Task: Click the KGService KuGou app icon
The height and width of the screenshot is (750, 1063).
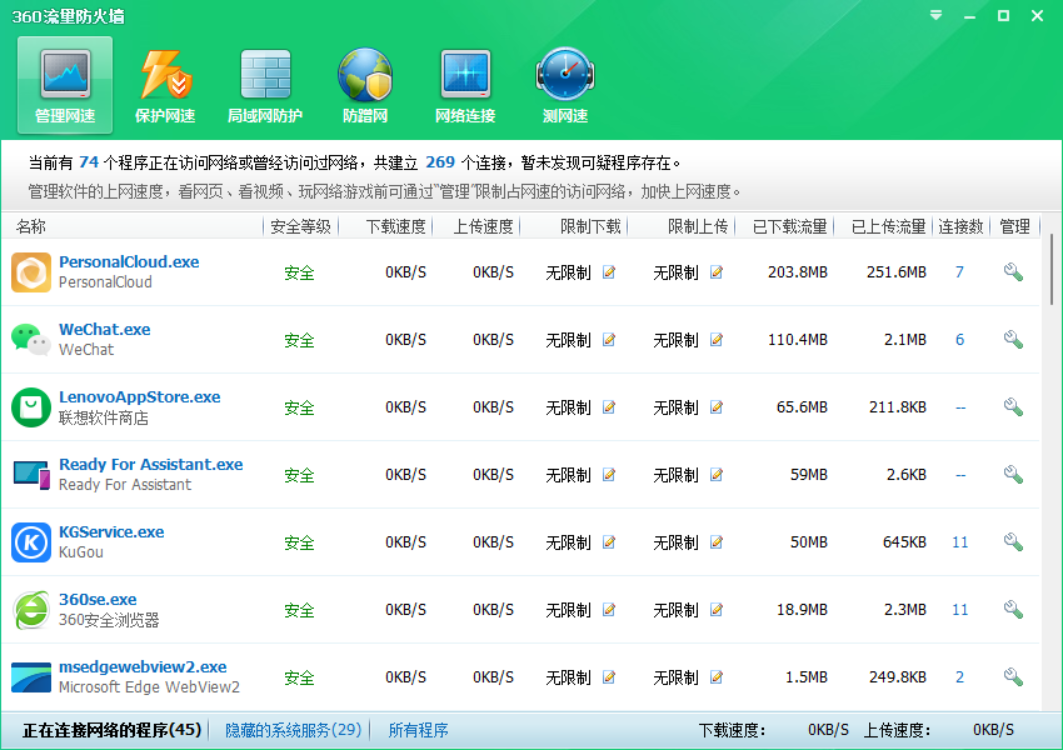Action: (x=31, y=542)
